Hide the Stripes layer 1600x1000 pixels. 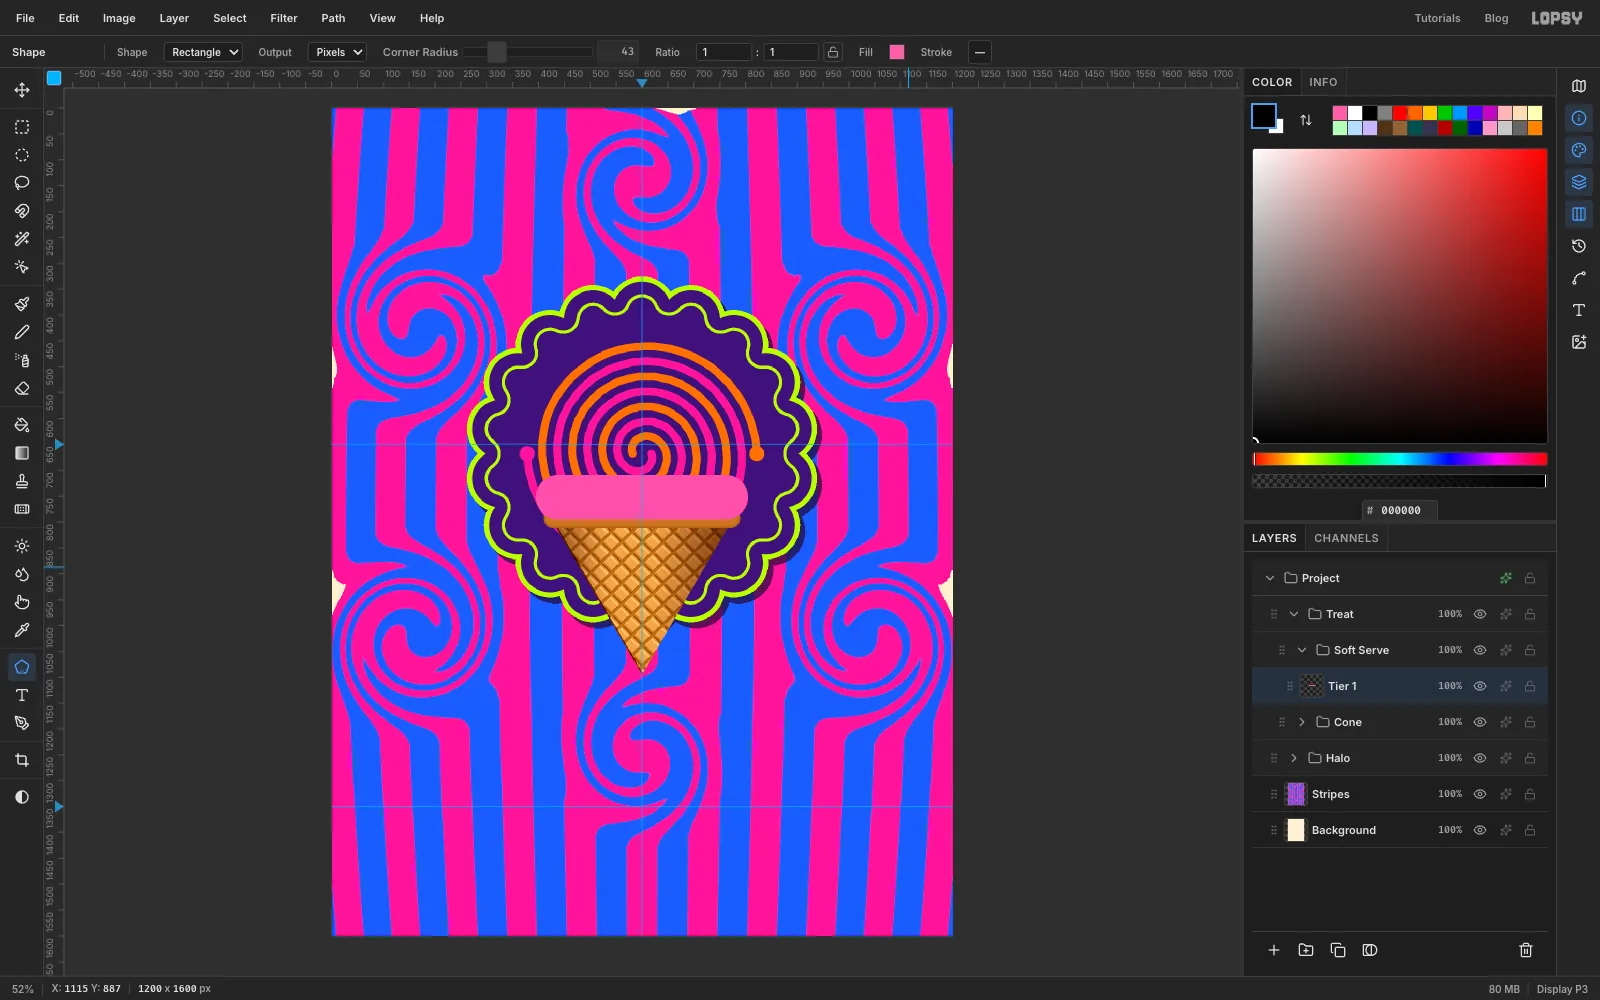pyautogui.click(x=1480, y=794)
